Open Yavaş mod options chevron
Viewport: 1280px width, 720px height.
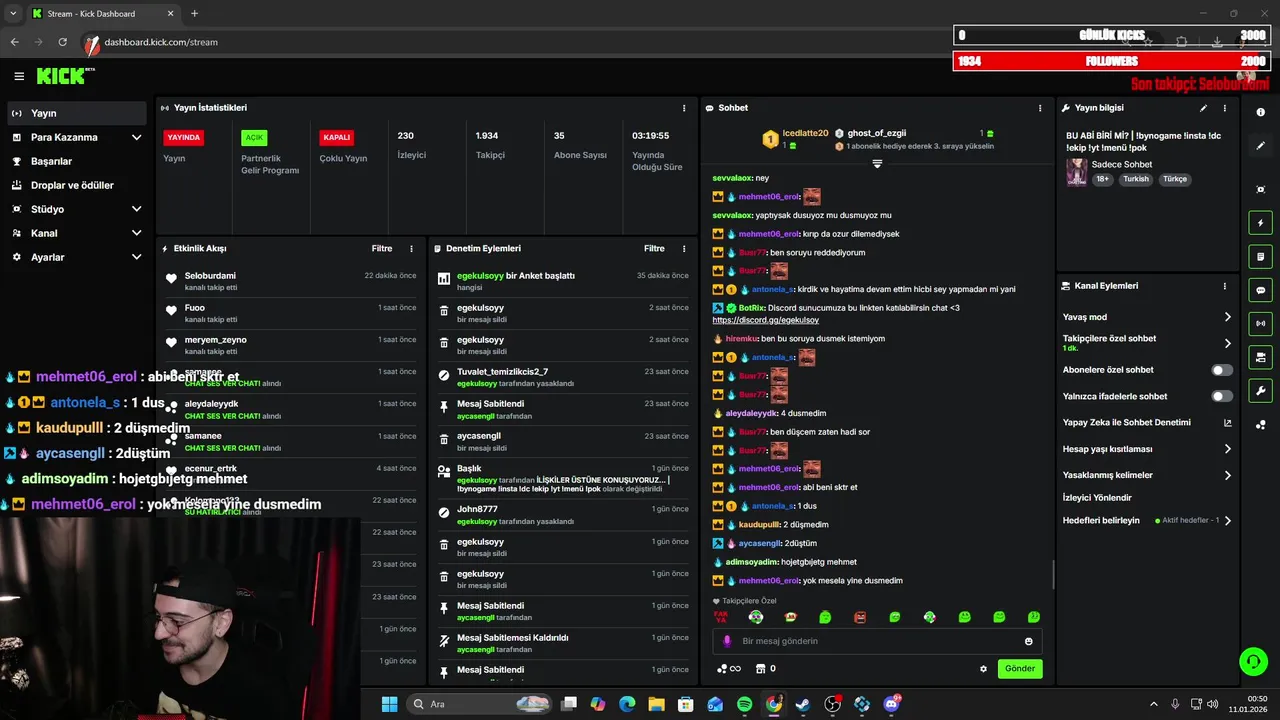click(x=1227, y=317)
